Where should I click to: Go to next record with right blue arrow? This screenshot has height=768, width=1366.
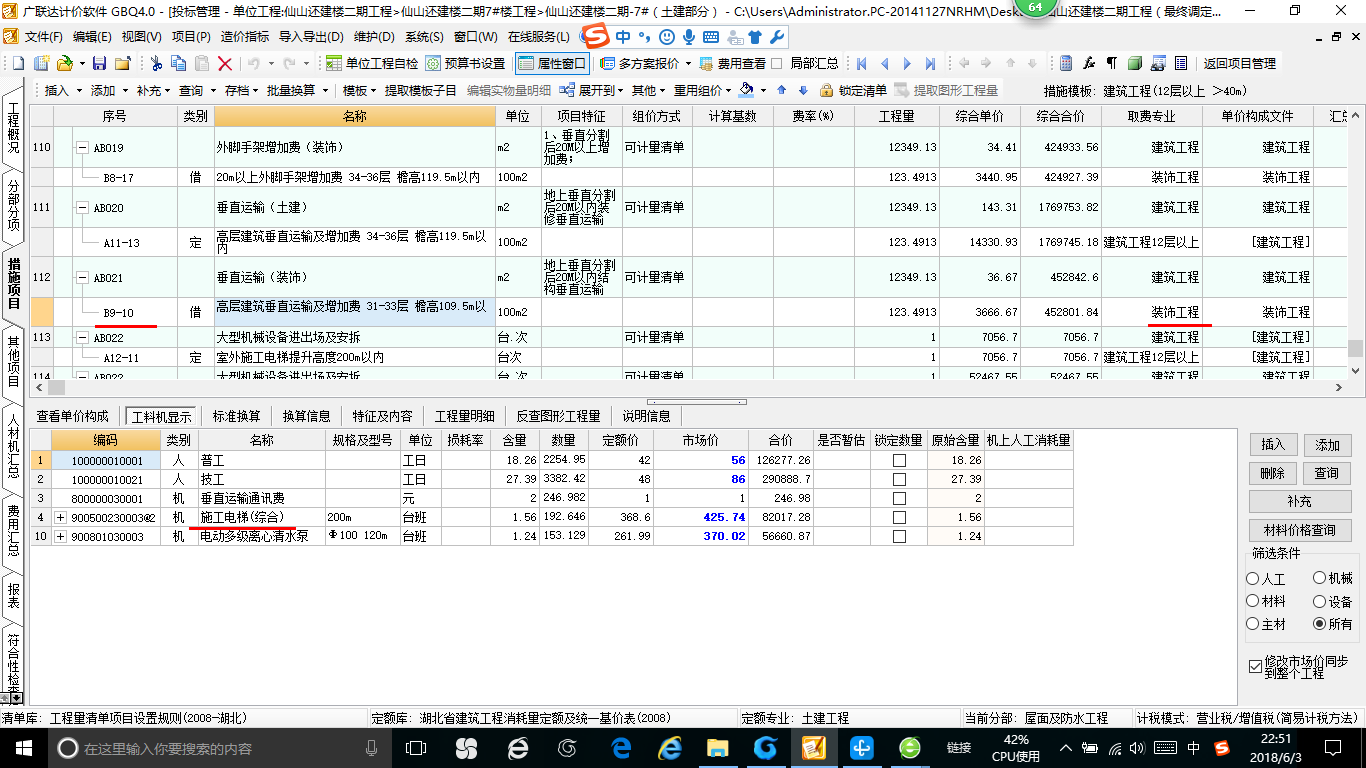point(908,63)
